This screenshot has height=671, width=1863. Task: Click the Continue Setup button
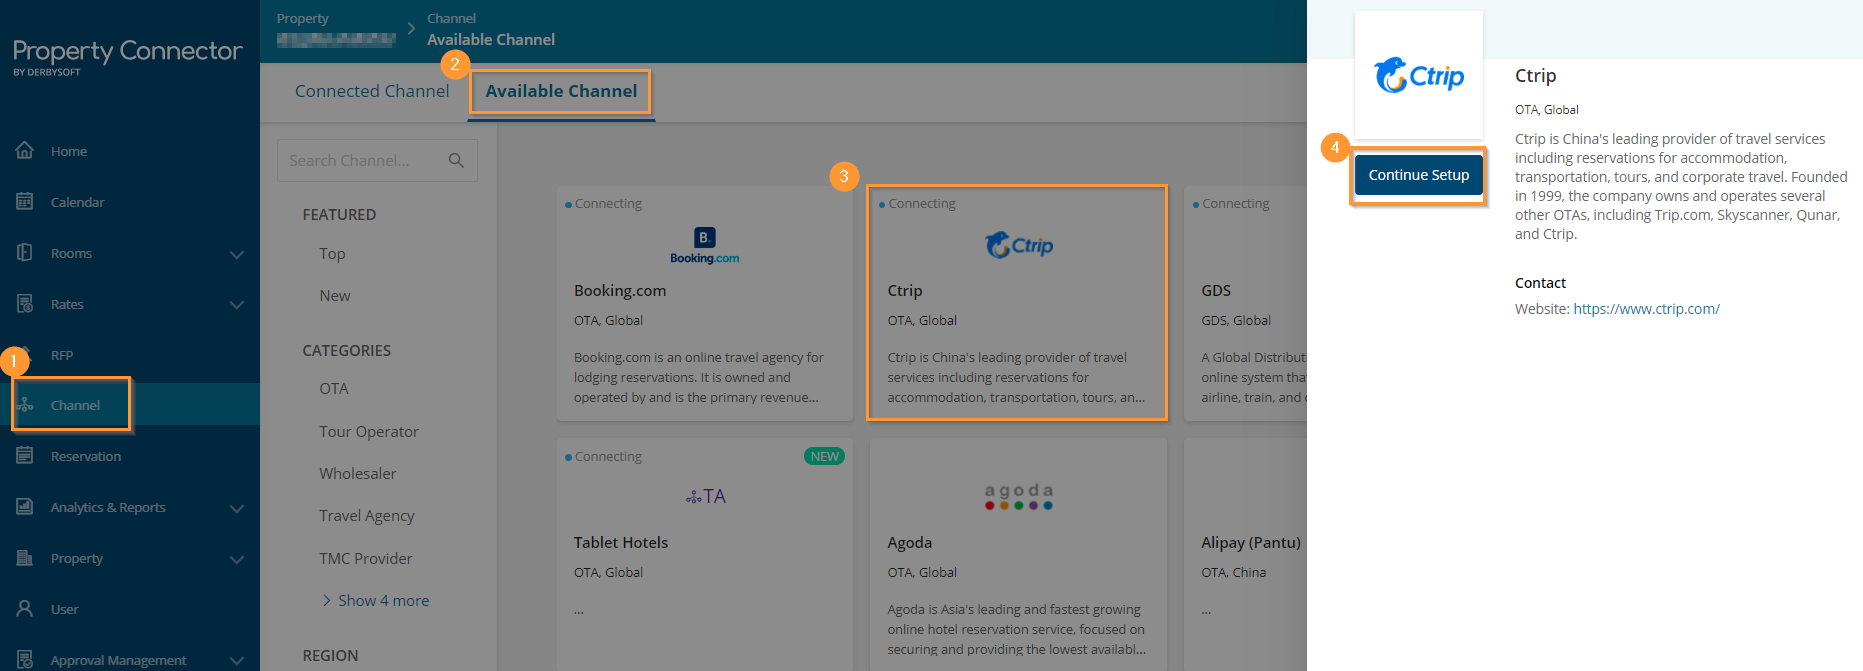1419,175
